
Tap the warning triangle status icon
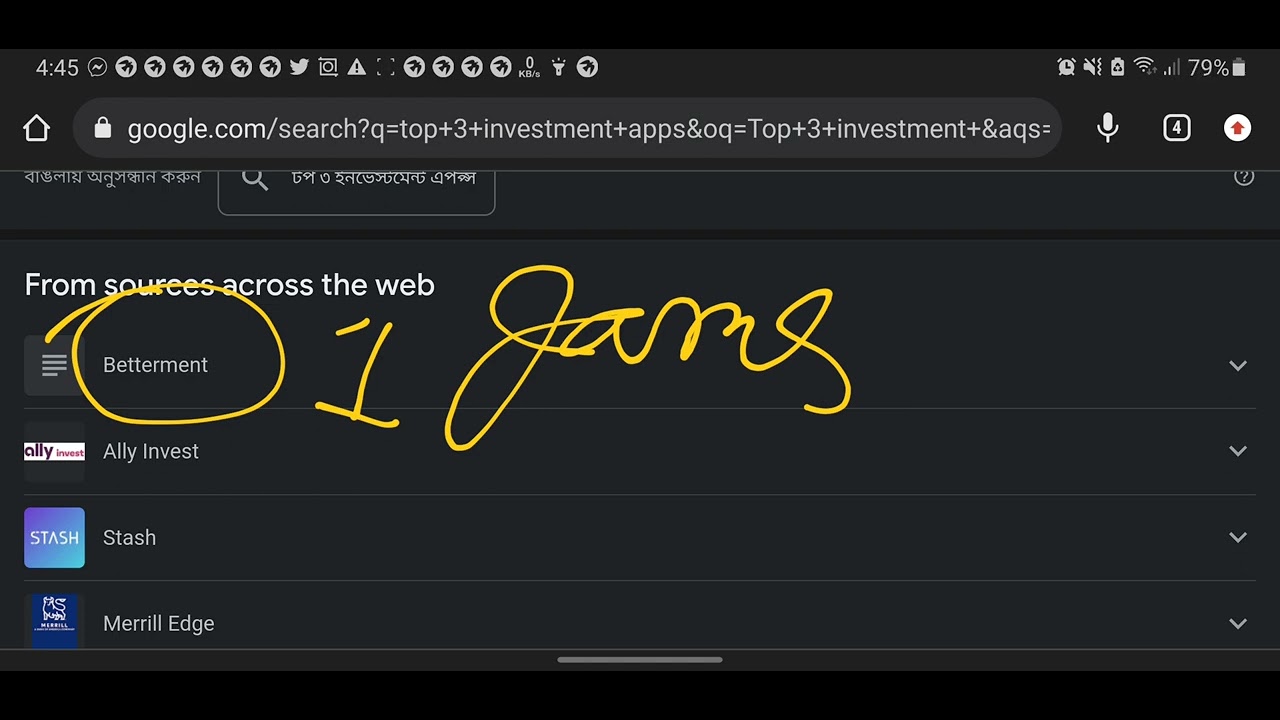pyautogui.click(x=356, y=67)
